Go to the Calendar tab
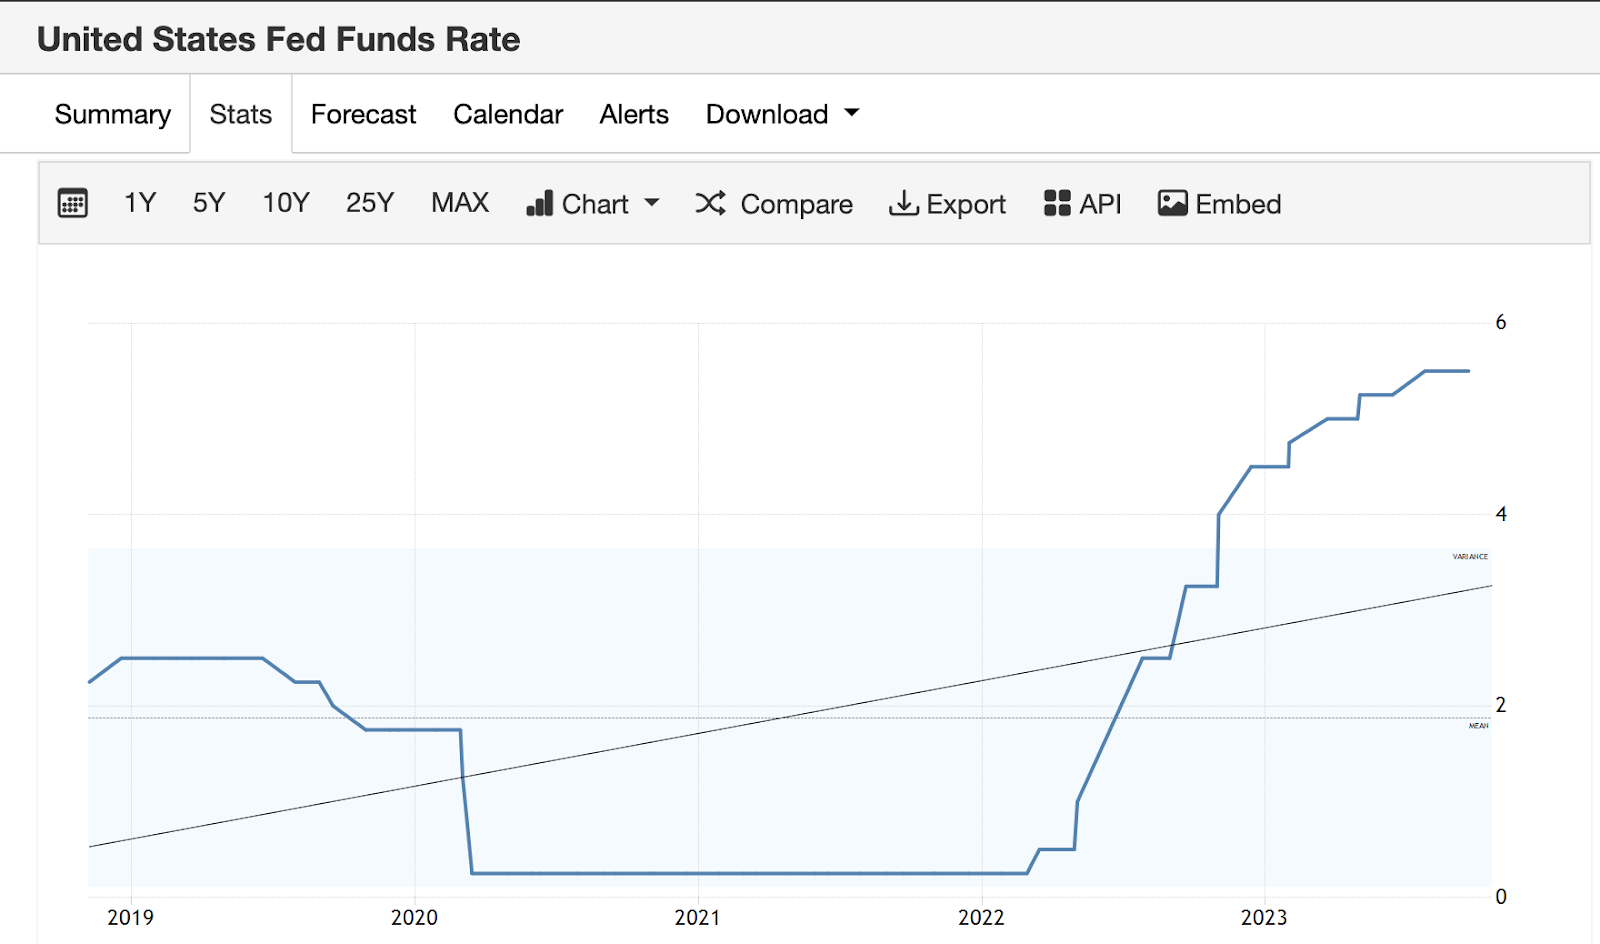The height and width of the screenshot is (944, 1600). tap(508, 115)
